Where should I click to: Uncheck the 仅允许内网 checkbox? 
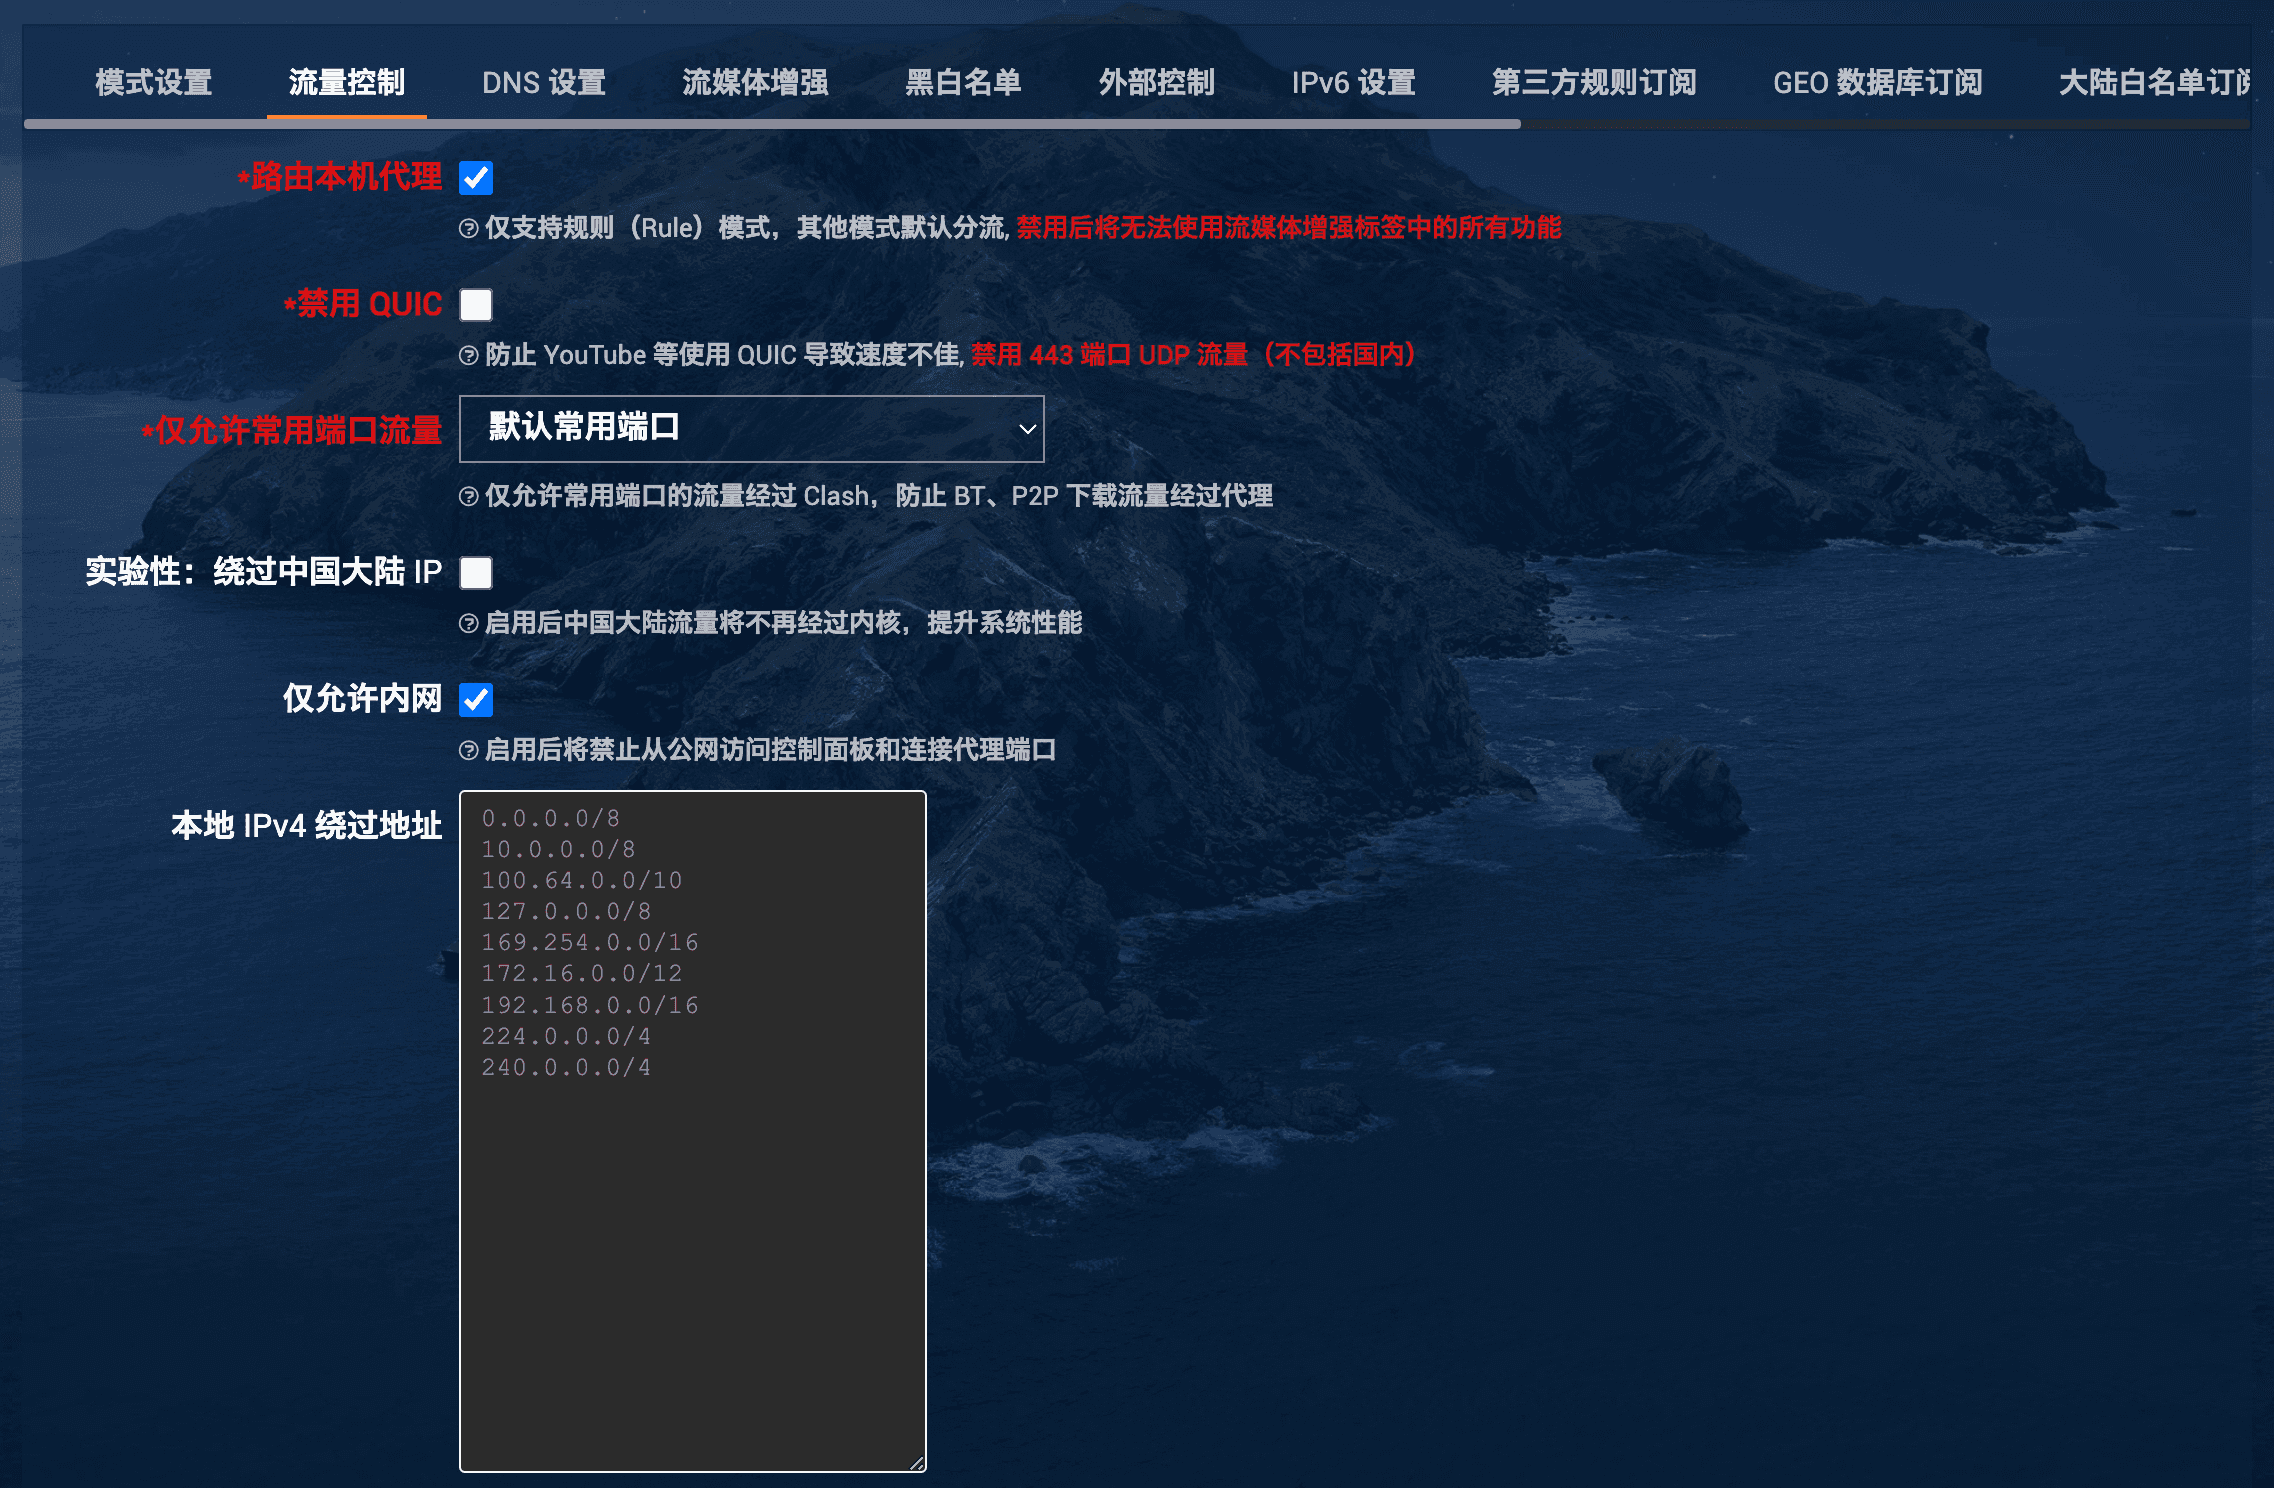pos(476,700)
